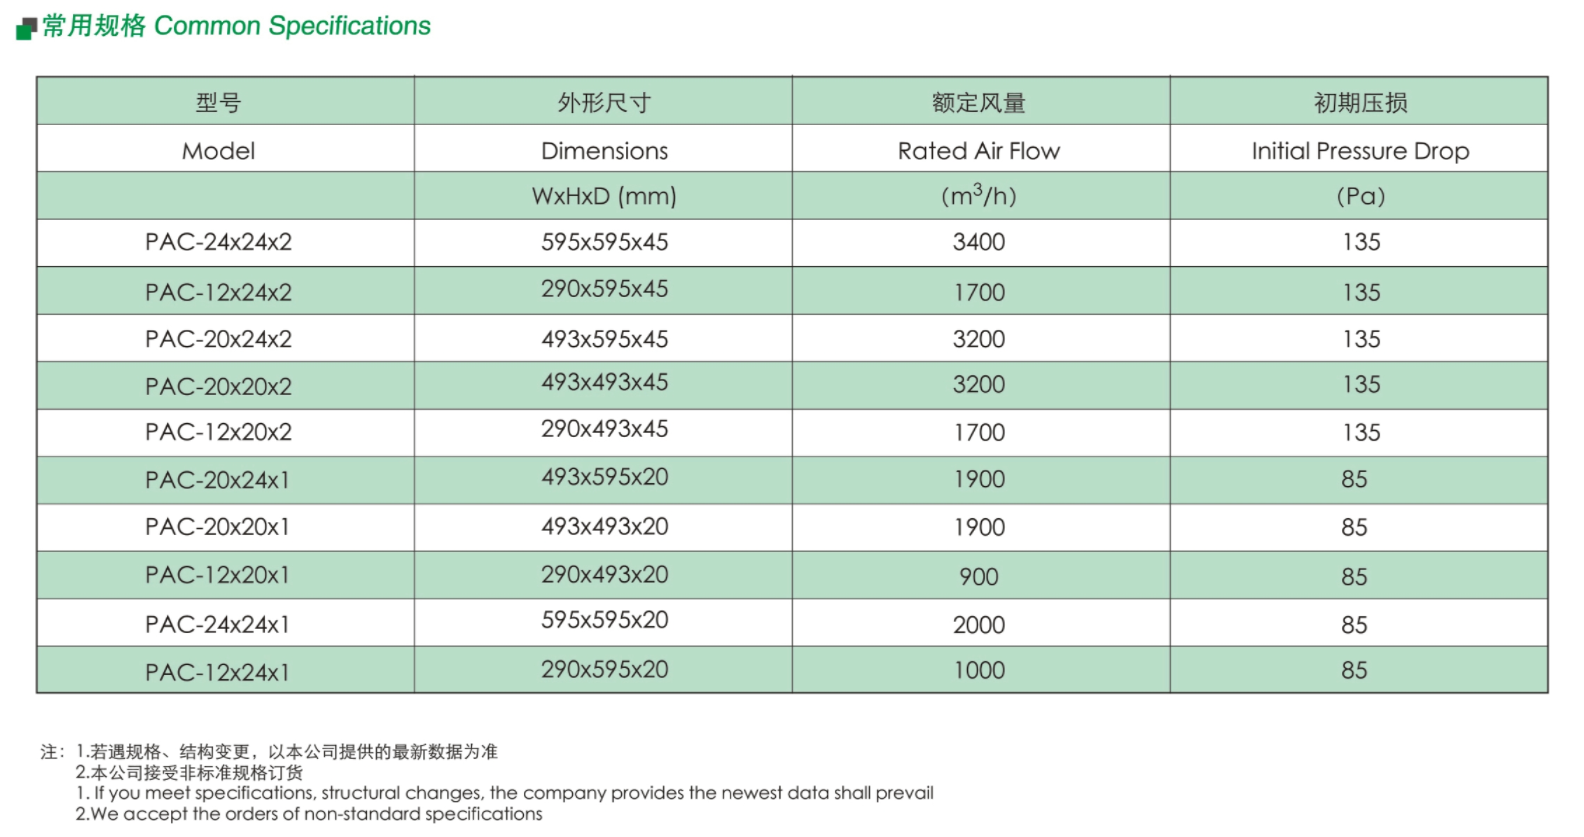Select the "WxHxD (mm)" unit cell
The width and height of the screenshot is (1584, 837).
[604, 196]
